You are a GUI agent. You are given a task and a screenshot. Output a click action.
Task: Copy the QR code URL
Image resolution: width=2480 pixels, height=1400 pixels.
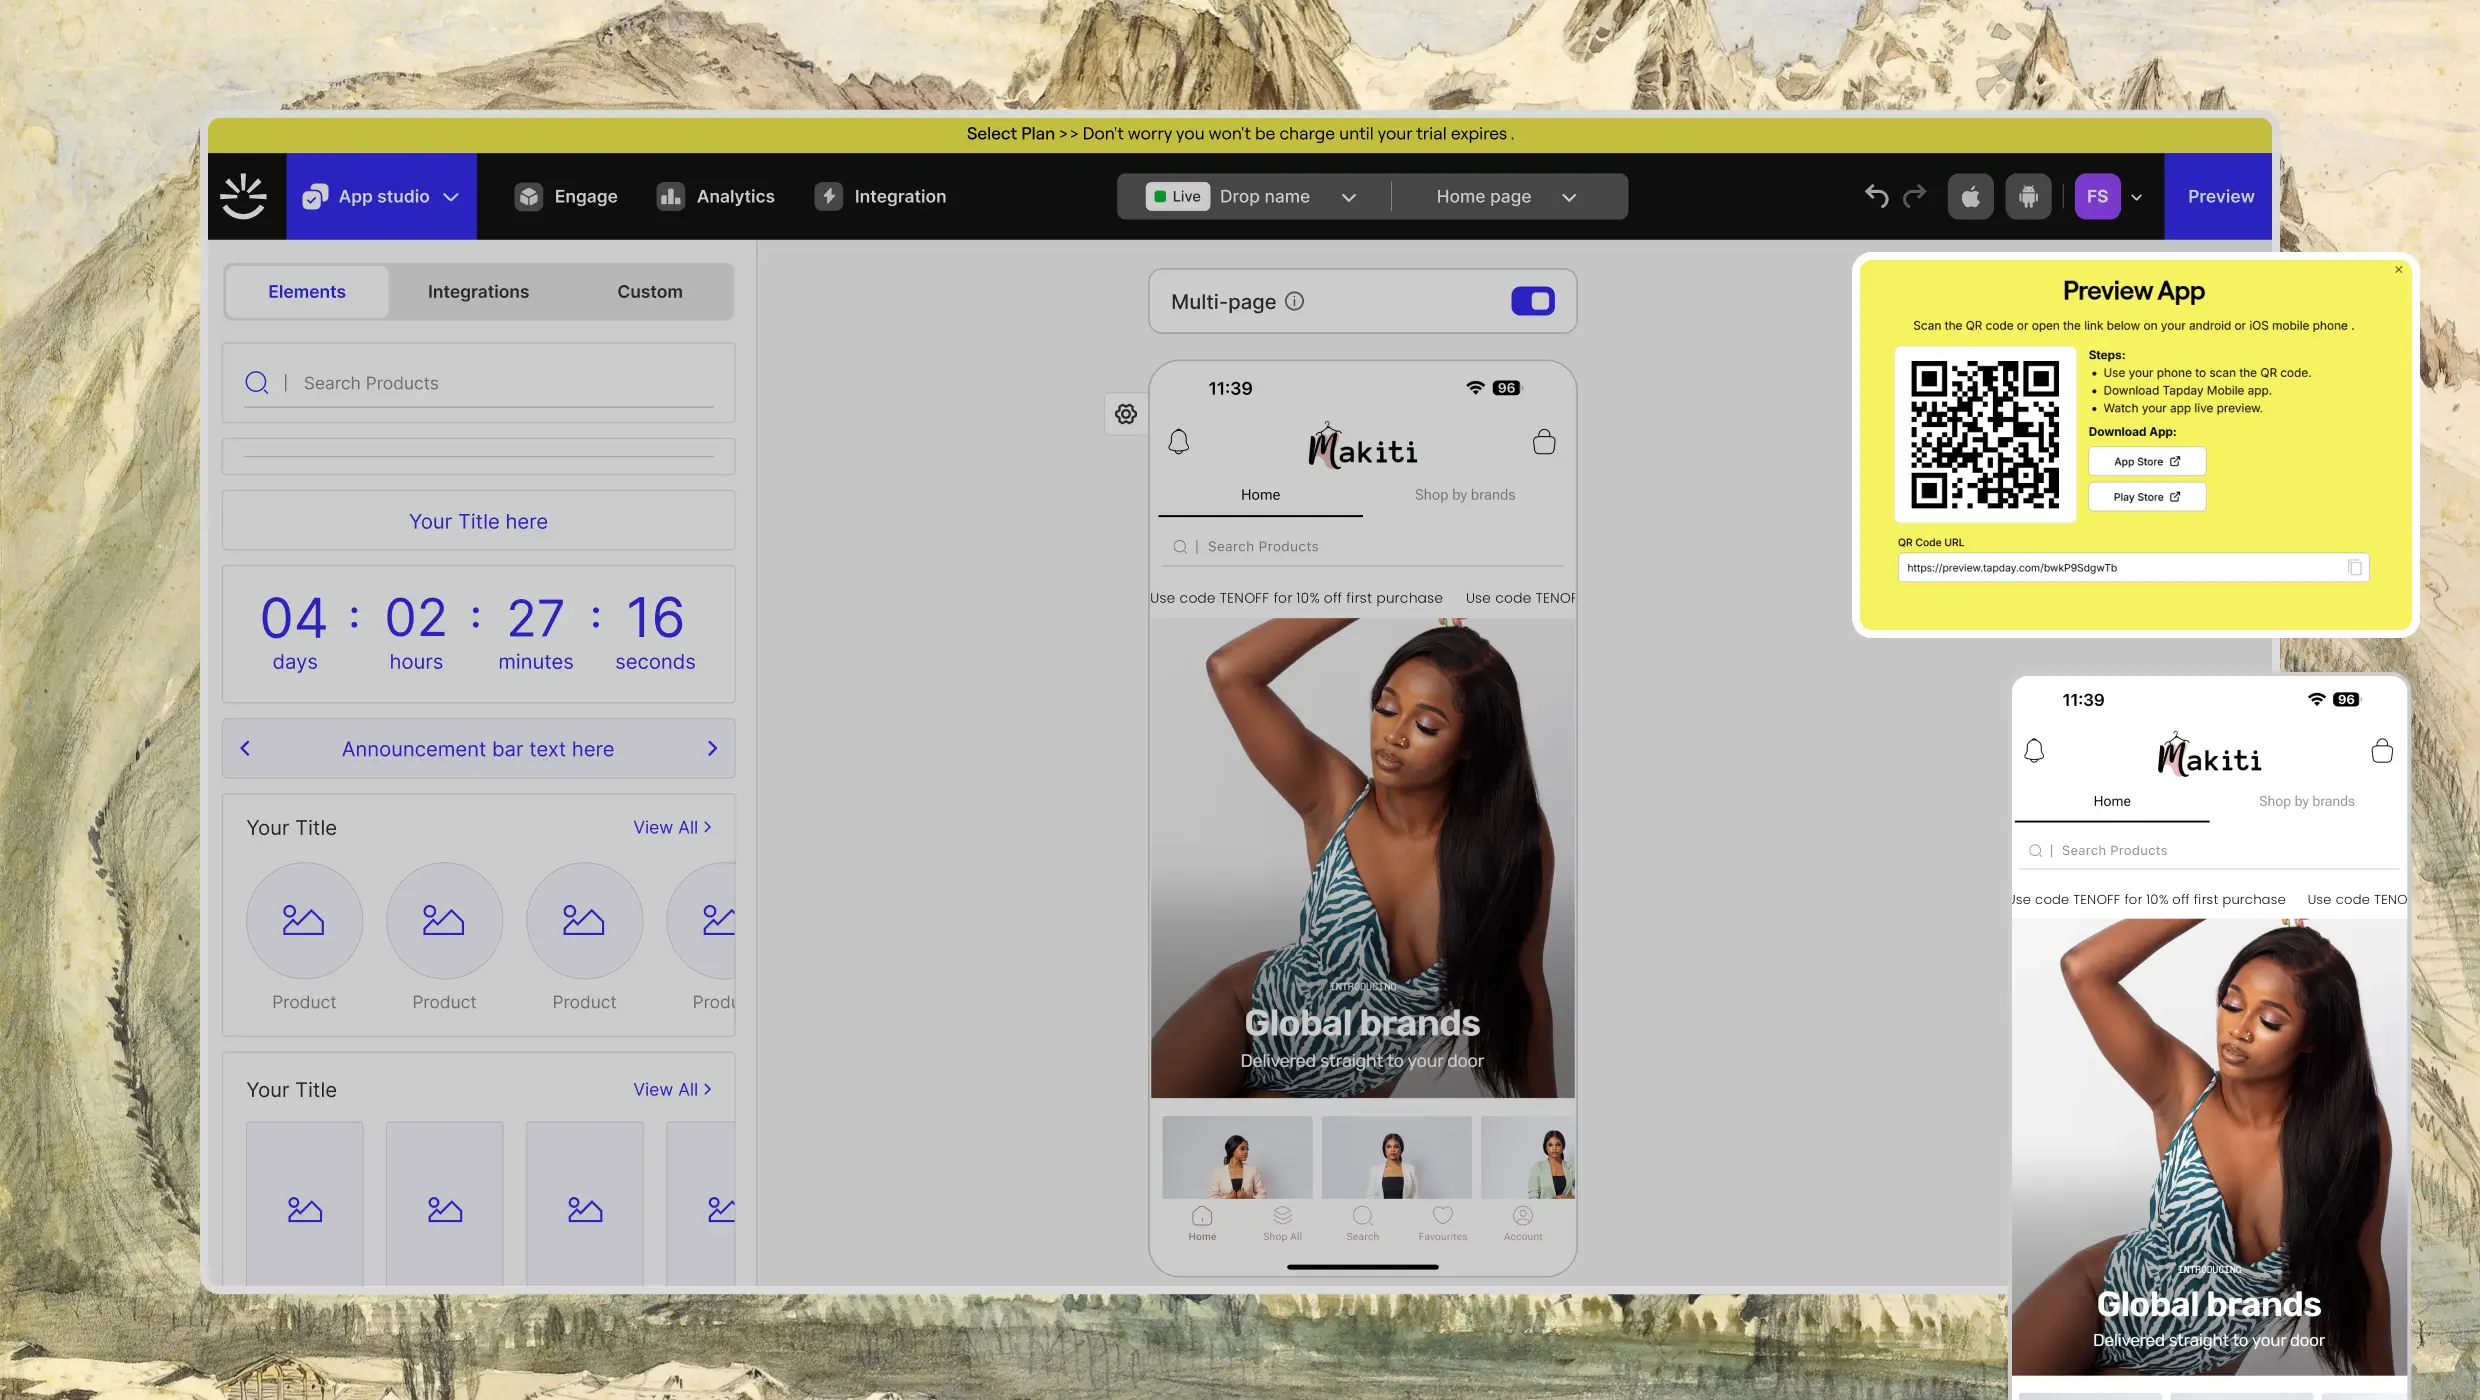click(2354, 568)
